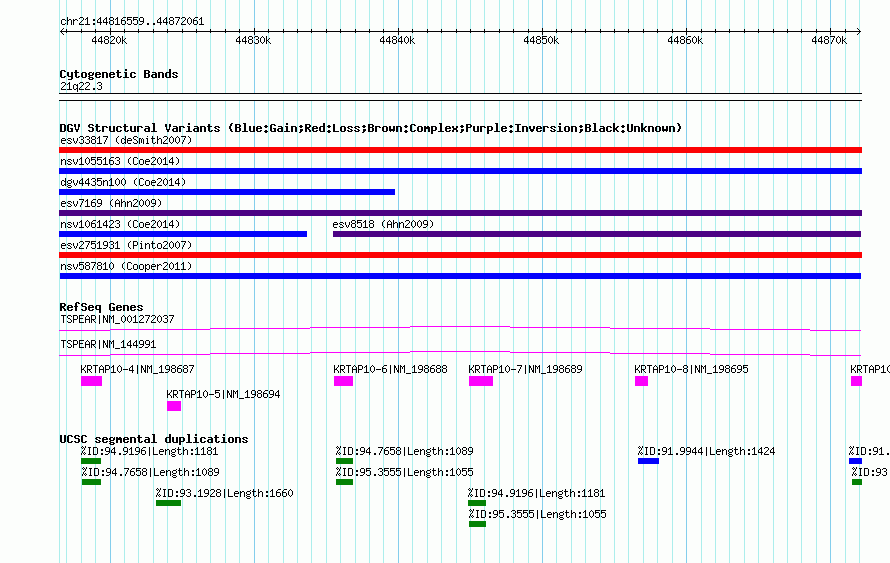Select the KRTAP10-5|NM_198694 label

223,394
